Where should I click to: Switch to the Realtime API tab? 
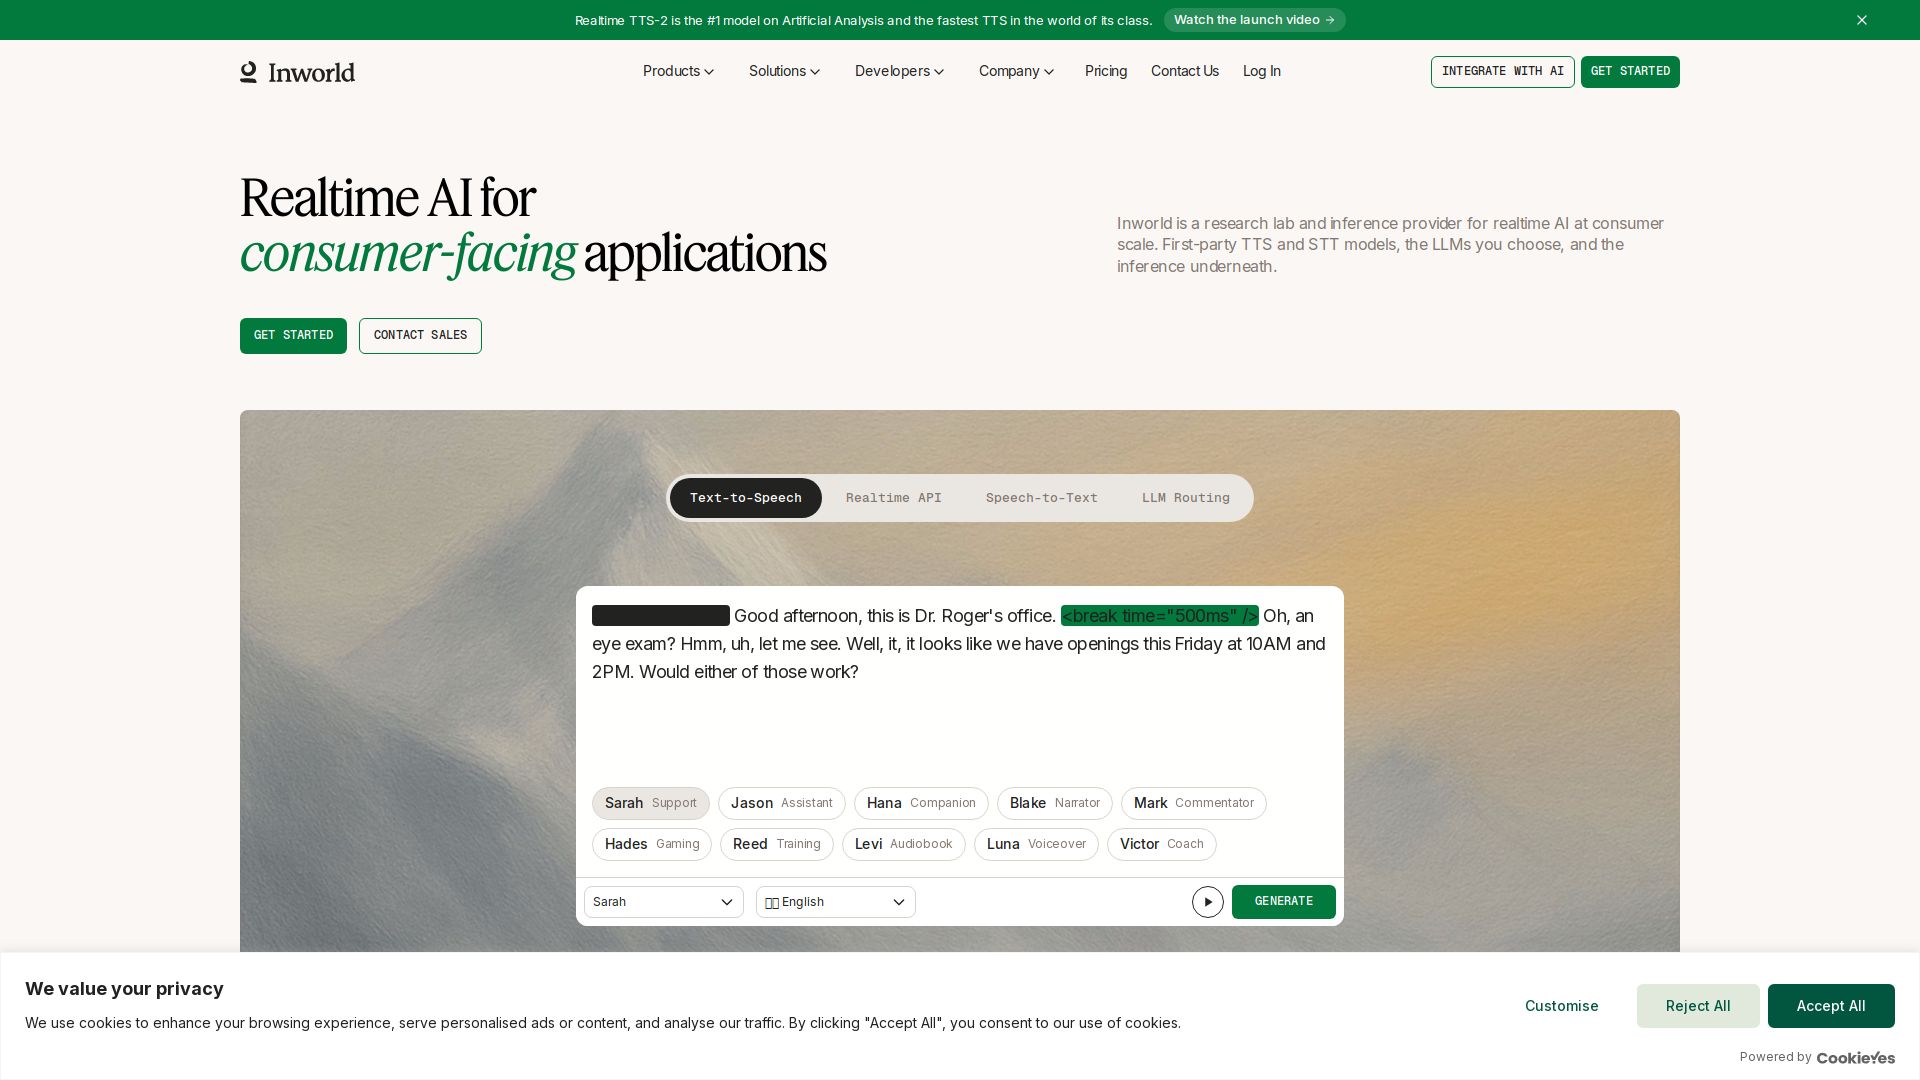pos(894,498)
